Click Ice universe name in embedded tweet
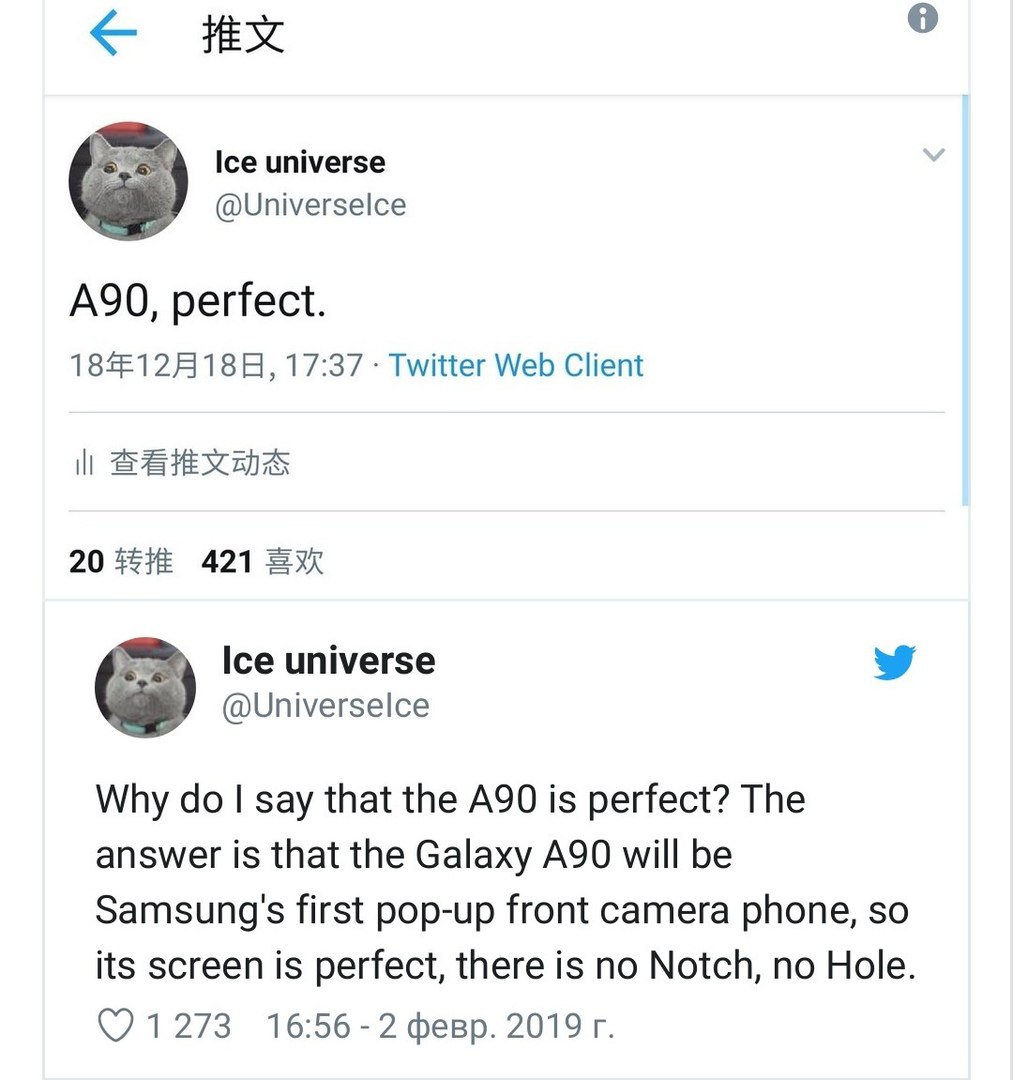Viewport: 1013px width, 1080px height. pyautogui.click(x=328, y=660)
